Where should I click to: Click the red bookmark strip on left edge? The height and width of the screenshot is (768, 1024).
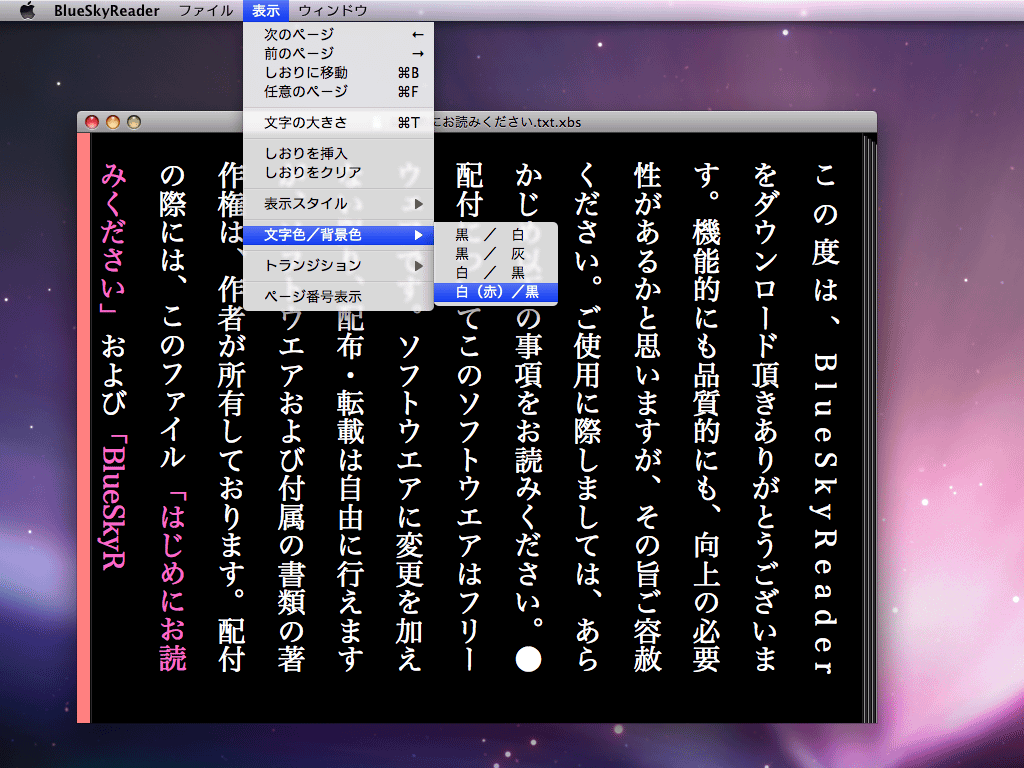pos(84,428)
